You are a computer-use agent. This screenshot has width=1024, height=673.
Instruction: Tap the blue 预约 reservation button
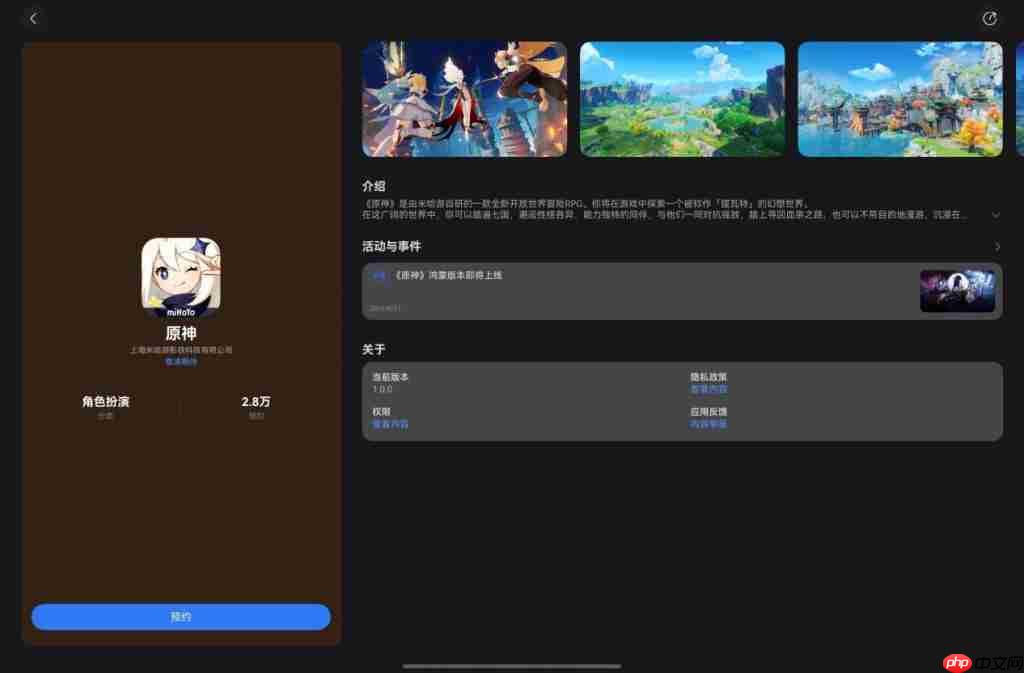pyautogui.click(x=181, y=617)
